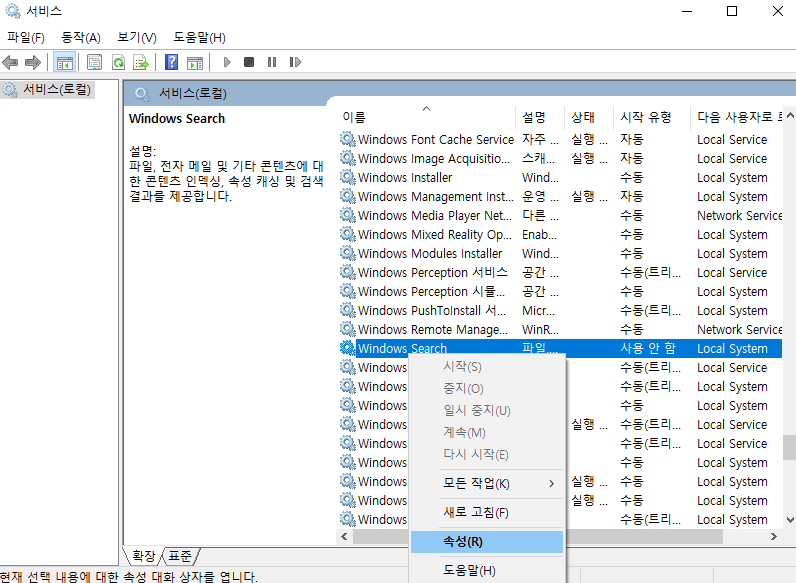Click vertical scrollbar up arrow
The image size is (796, 583).
[x=790, y=116]
